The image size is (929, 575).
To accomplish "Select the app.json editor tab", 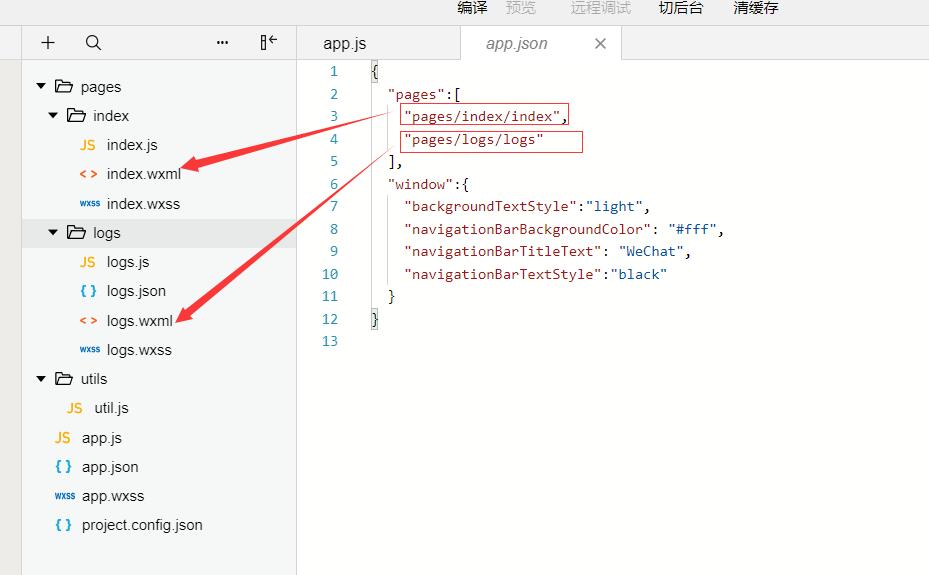I will pos(517,44).
